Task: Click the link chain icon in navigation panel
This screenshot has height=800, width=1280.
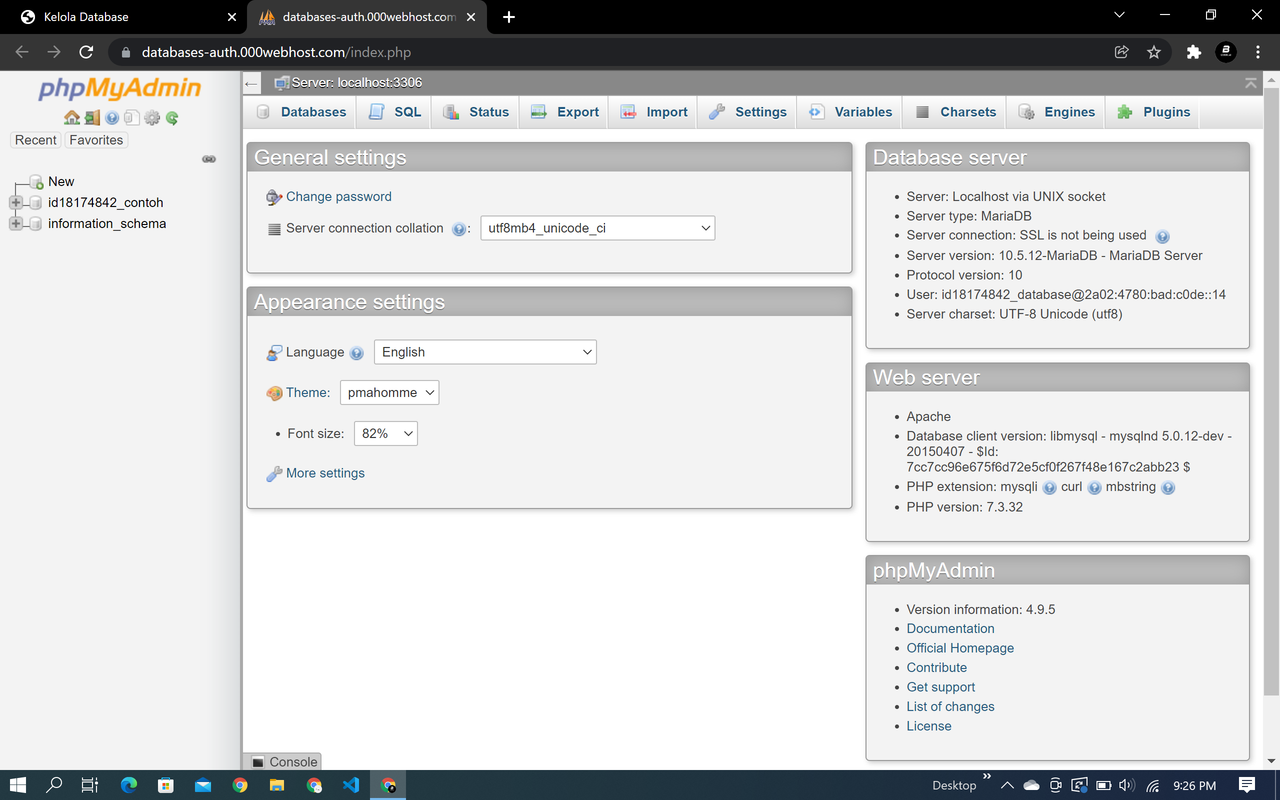Action: 209,159
